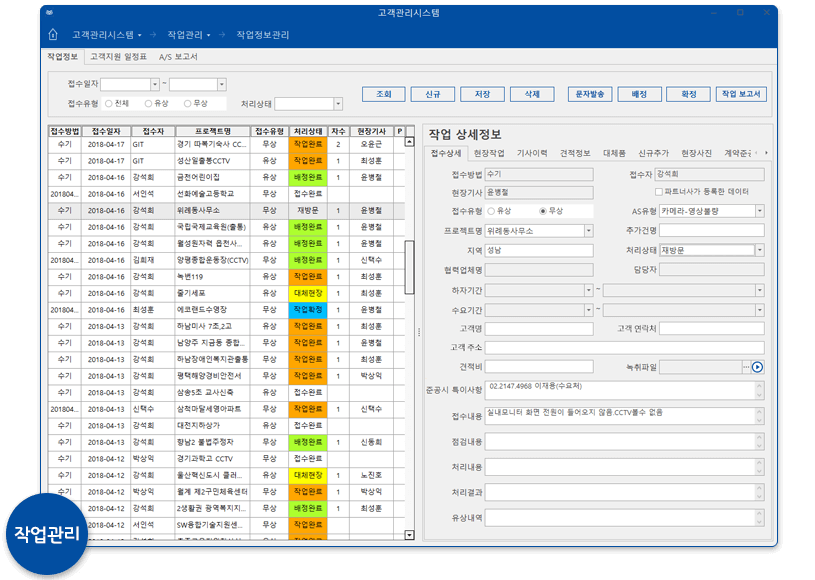Open the 수요기간 start date dropdown
The image size is (815, 580).
pyautogui.click(x=589, y=310)
